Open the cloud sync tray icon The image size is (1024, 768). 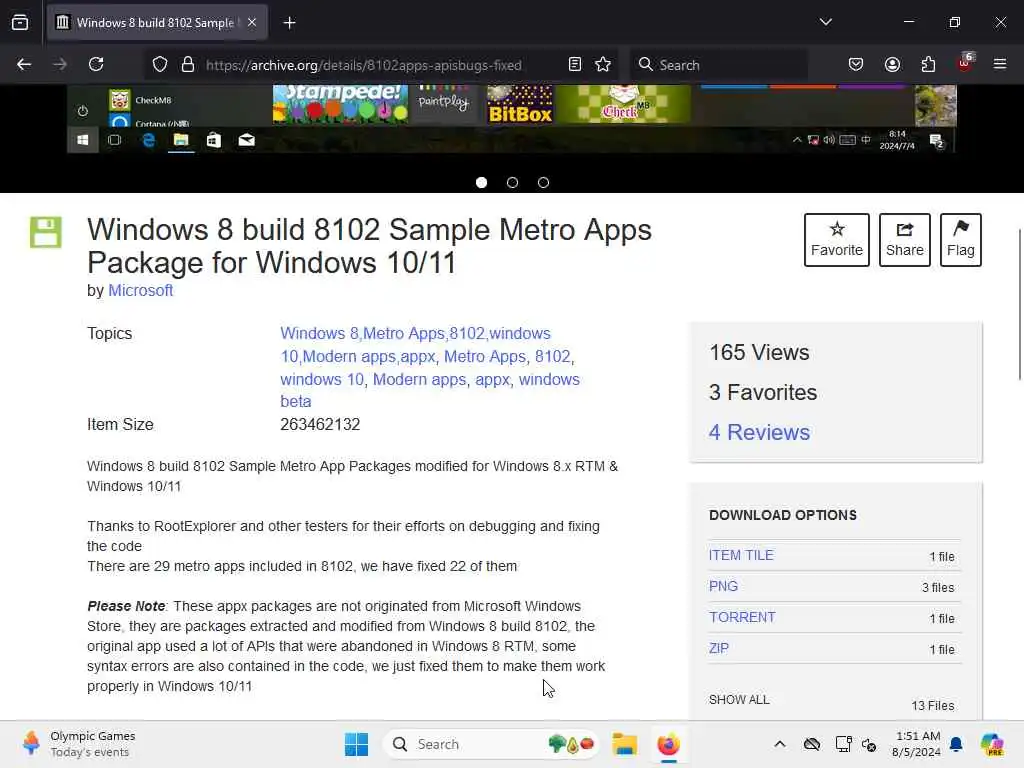click(812, 744)
